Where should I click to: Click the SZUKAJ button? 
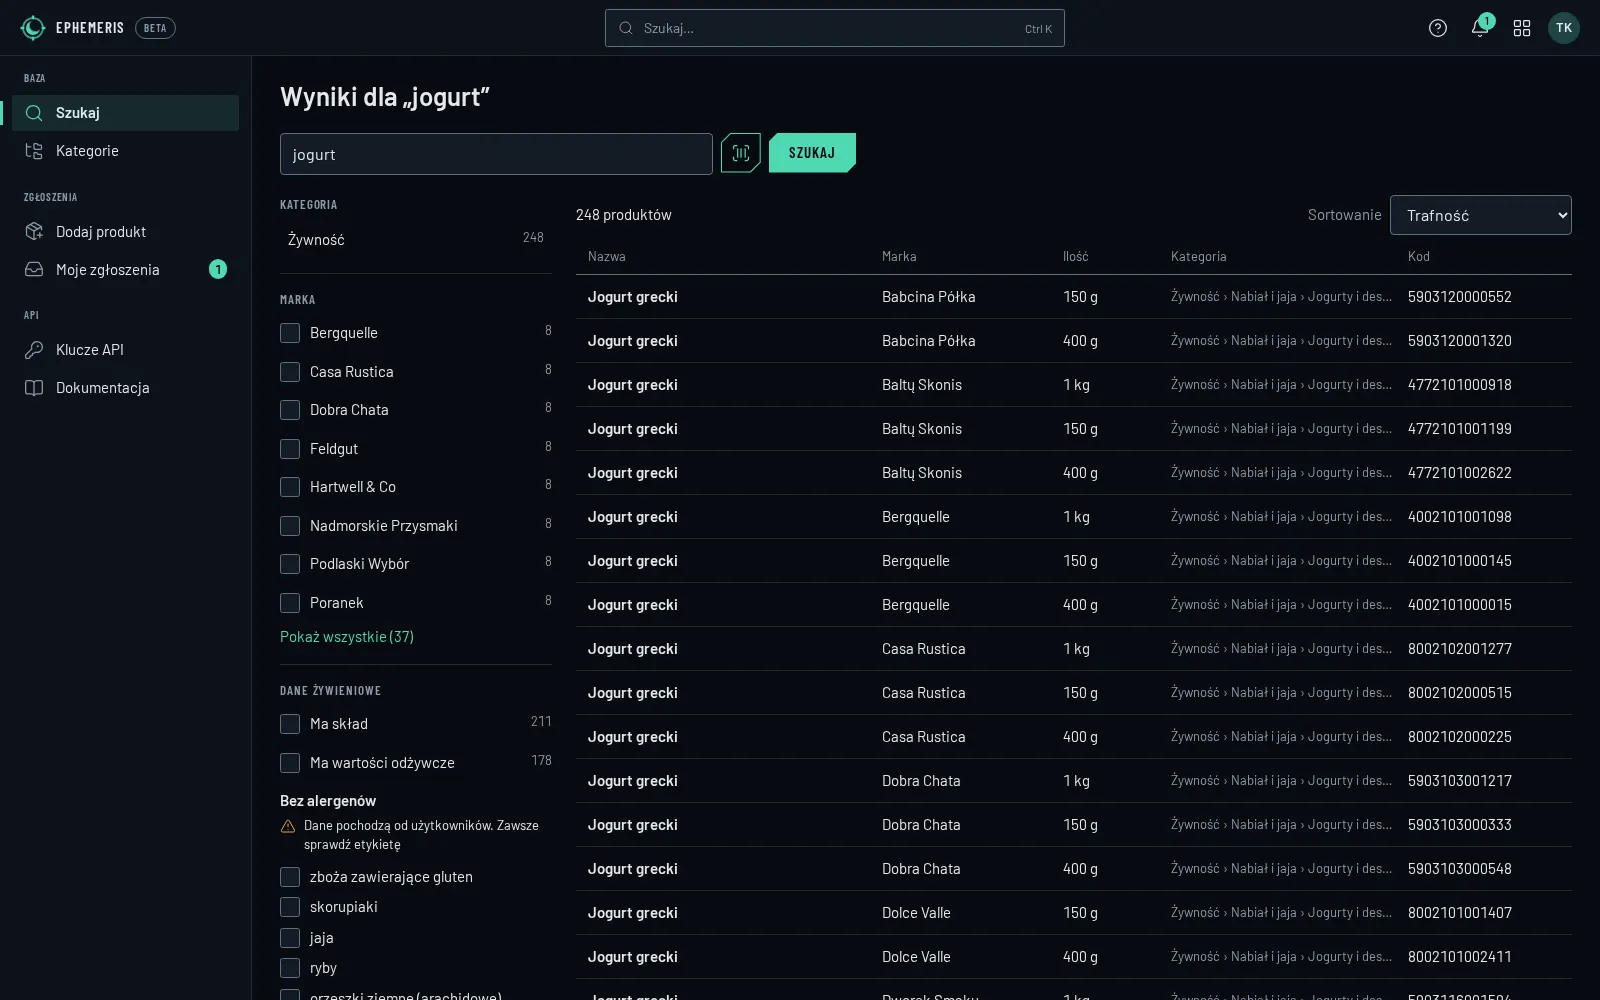pyautogui.click(x=812, y=153)
